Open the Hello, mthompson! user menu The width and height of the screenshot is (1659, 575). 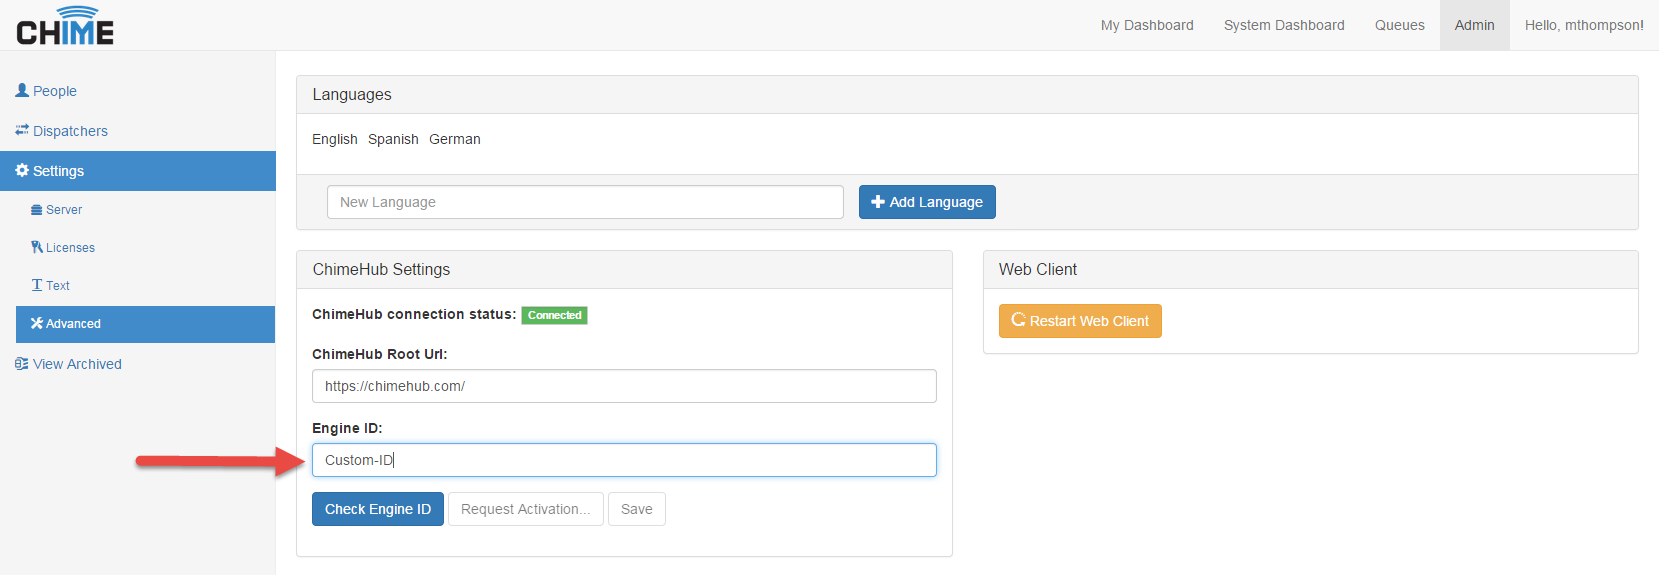[x=1584, y=25]
